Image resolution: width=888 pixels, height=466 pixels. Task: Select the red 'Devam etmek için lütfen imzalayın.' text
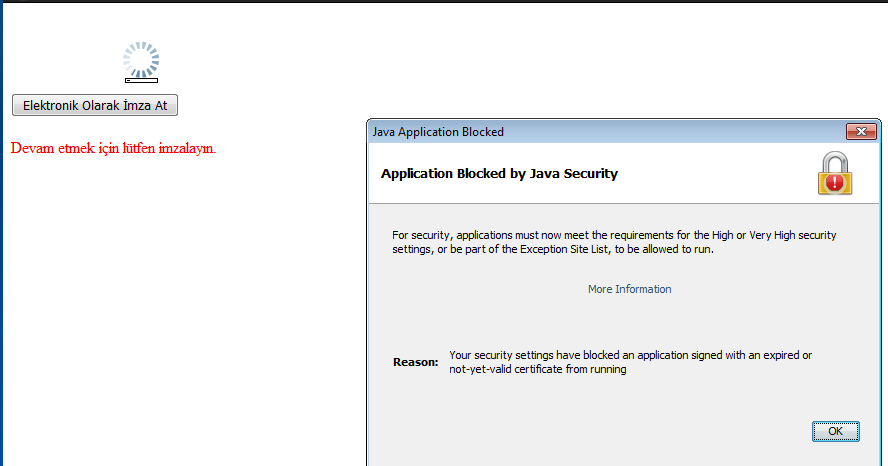coord(113,148)
